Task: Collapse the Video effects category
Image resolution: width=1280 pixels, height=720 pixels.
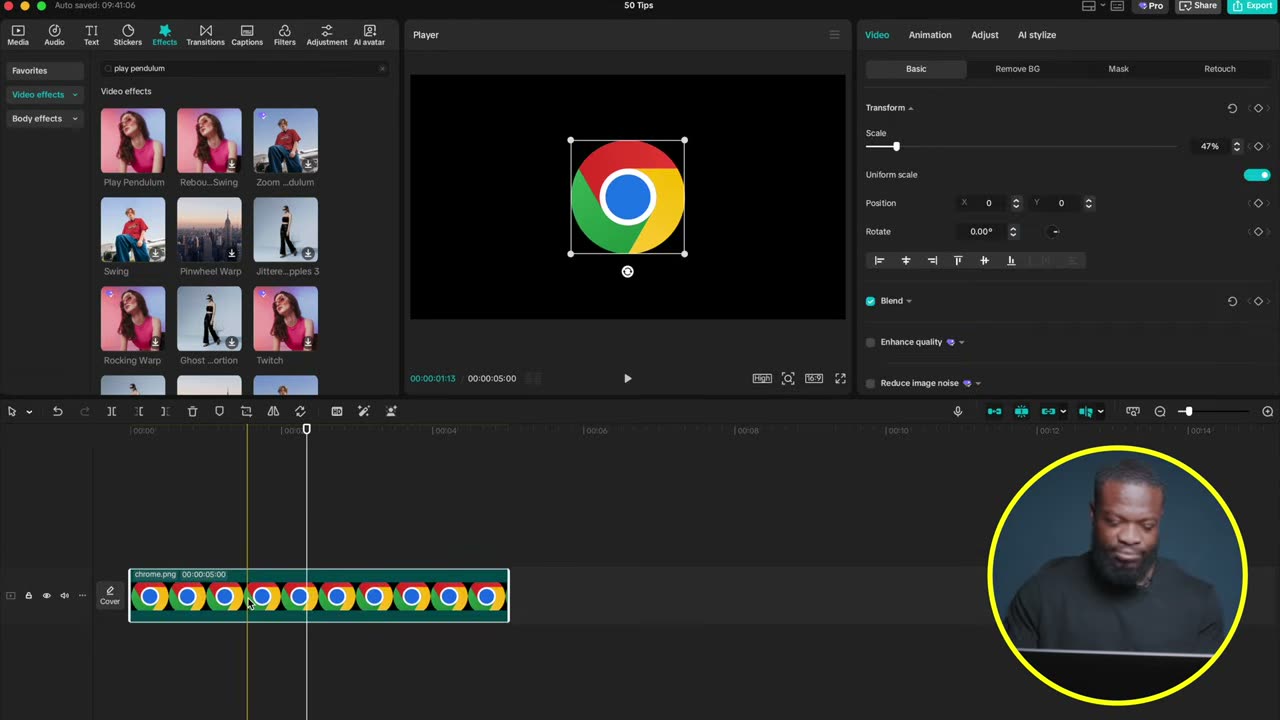Action: pyautogui.click(x=74, y=95)
